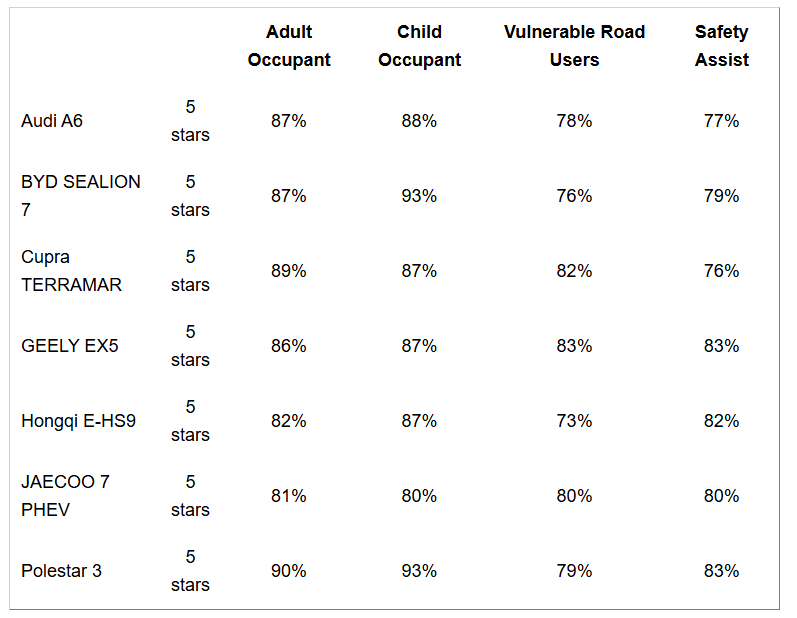Click Polestar 3's 90% Adult Occupant score

[x=289, y=571]
